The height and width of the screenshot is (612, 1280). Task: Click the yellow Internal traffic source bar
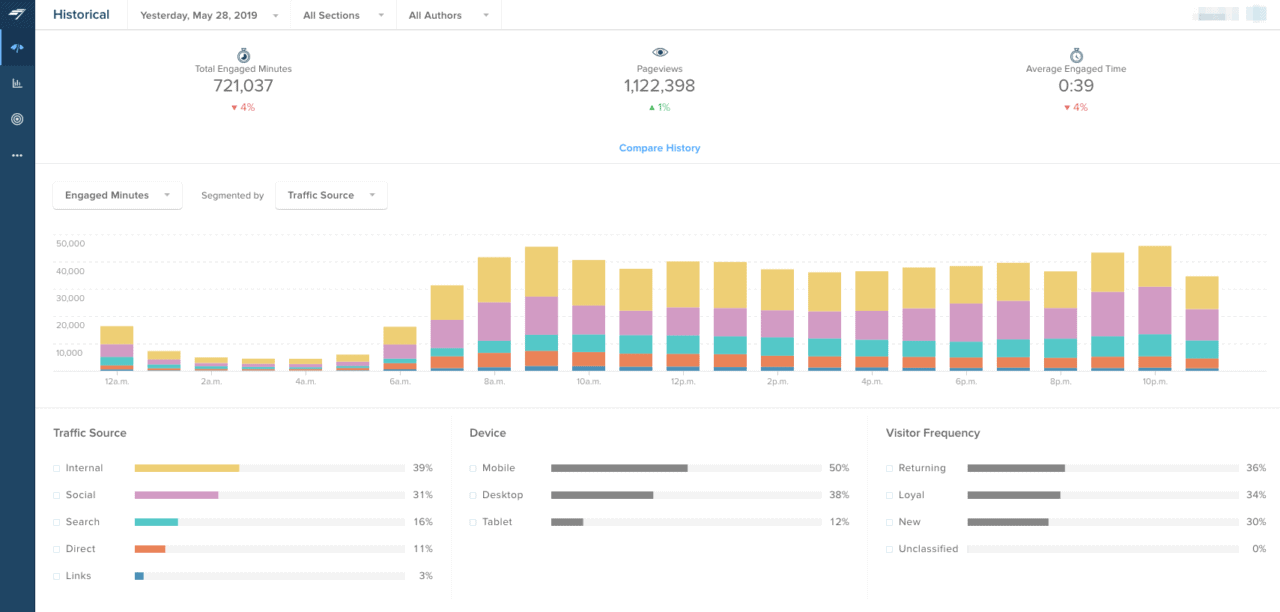(x=185, y=467)
